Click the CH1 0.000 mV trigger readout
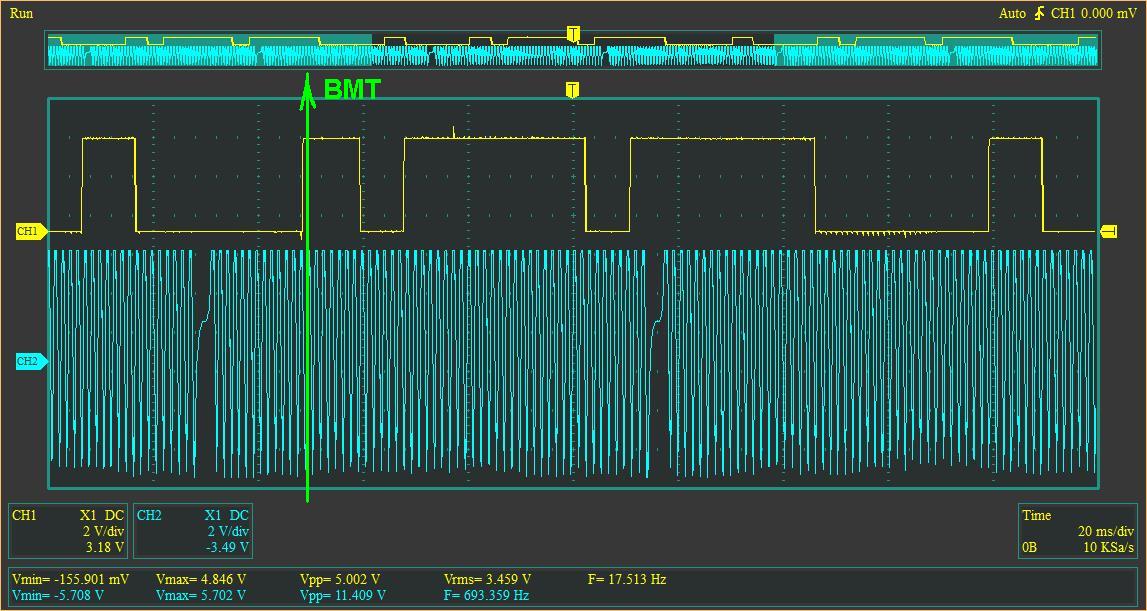The height and width of the screenshot is (611, 1147). pyautogui.click(x=1094, y=13)
